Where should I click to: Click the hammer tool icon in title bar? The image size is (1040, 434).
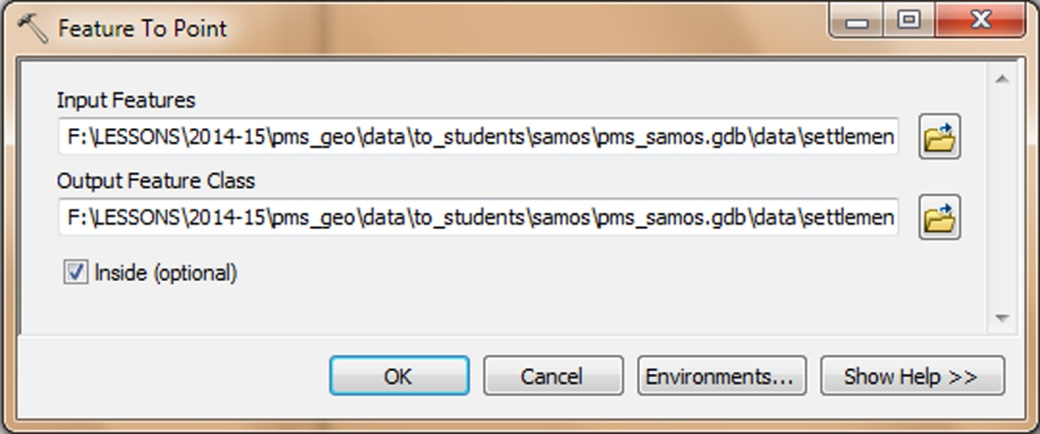[x=32, y=29]
